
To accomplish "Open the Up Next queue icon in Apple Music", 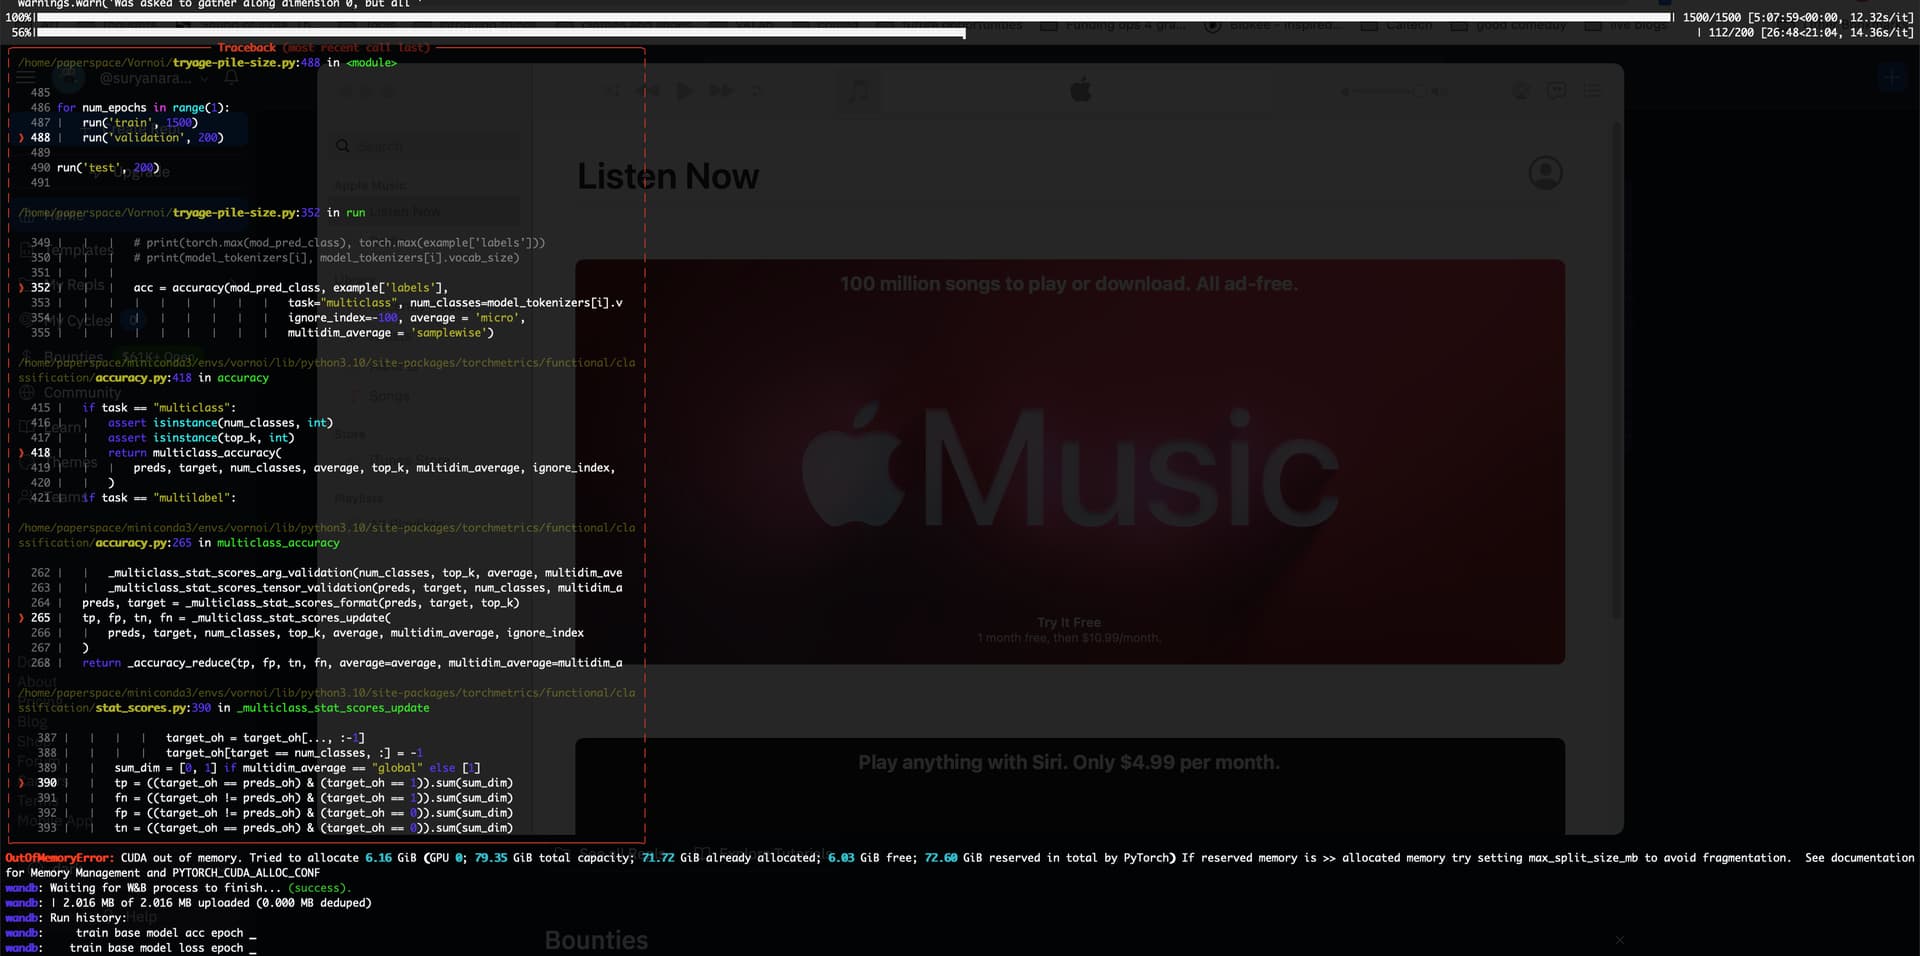I will [x=1592, y=91].
